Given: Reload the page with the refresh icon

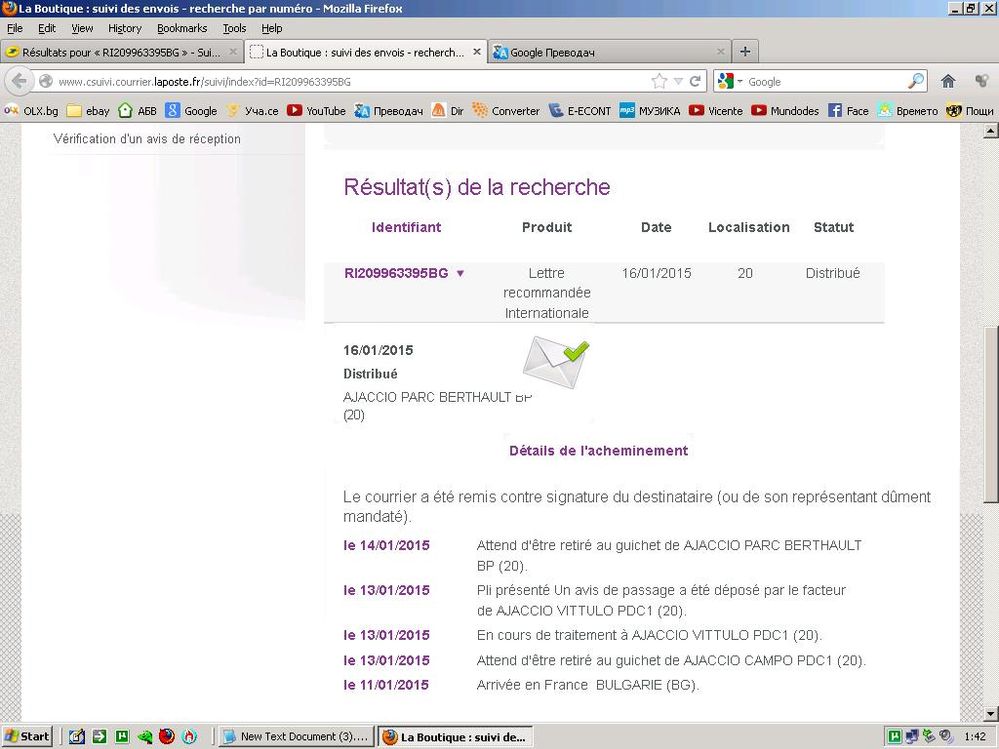Looking at the screenshot, I should [x=695, y=82].
